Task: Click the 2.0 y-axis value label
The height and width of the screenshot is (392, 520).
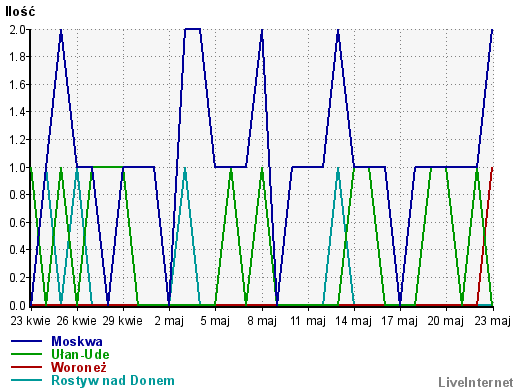Action: 18,30
